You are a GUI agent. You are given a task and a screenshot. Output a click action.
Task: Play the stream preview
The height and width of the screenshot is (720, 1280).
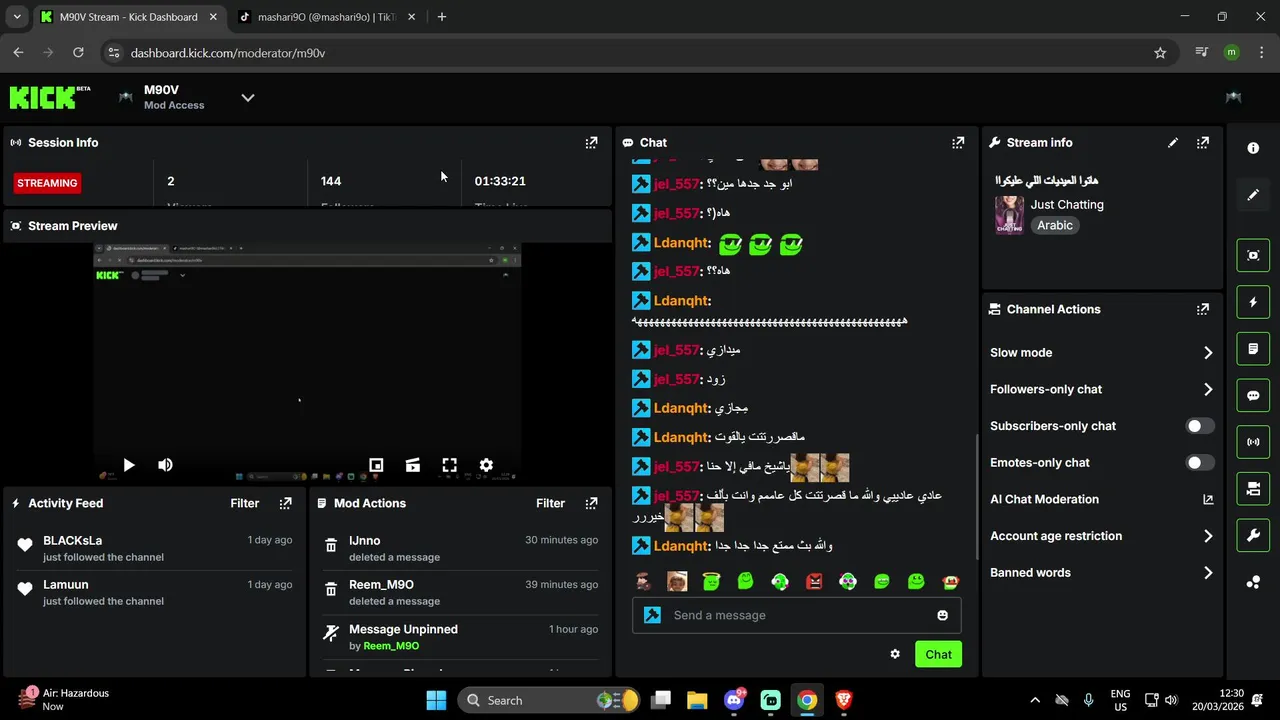128,465
